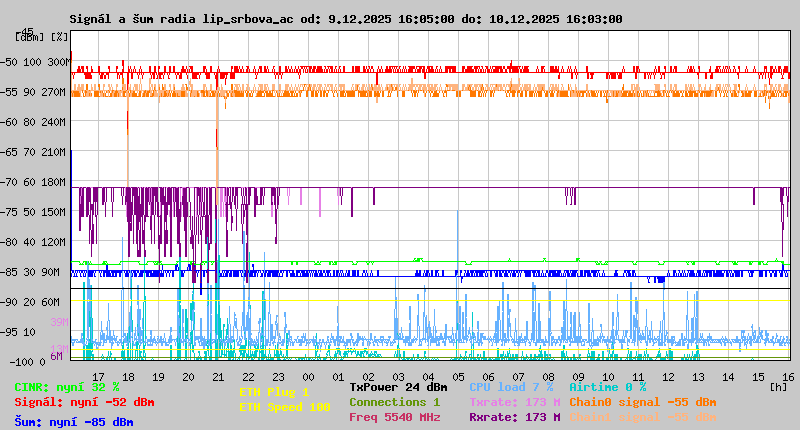
Task: Click the '17' hour label on time axis
Action: [98, 377]
